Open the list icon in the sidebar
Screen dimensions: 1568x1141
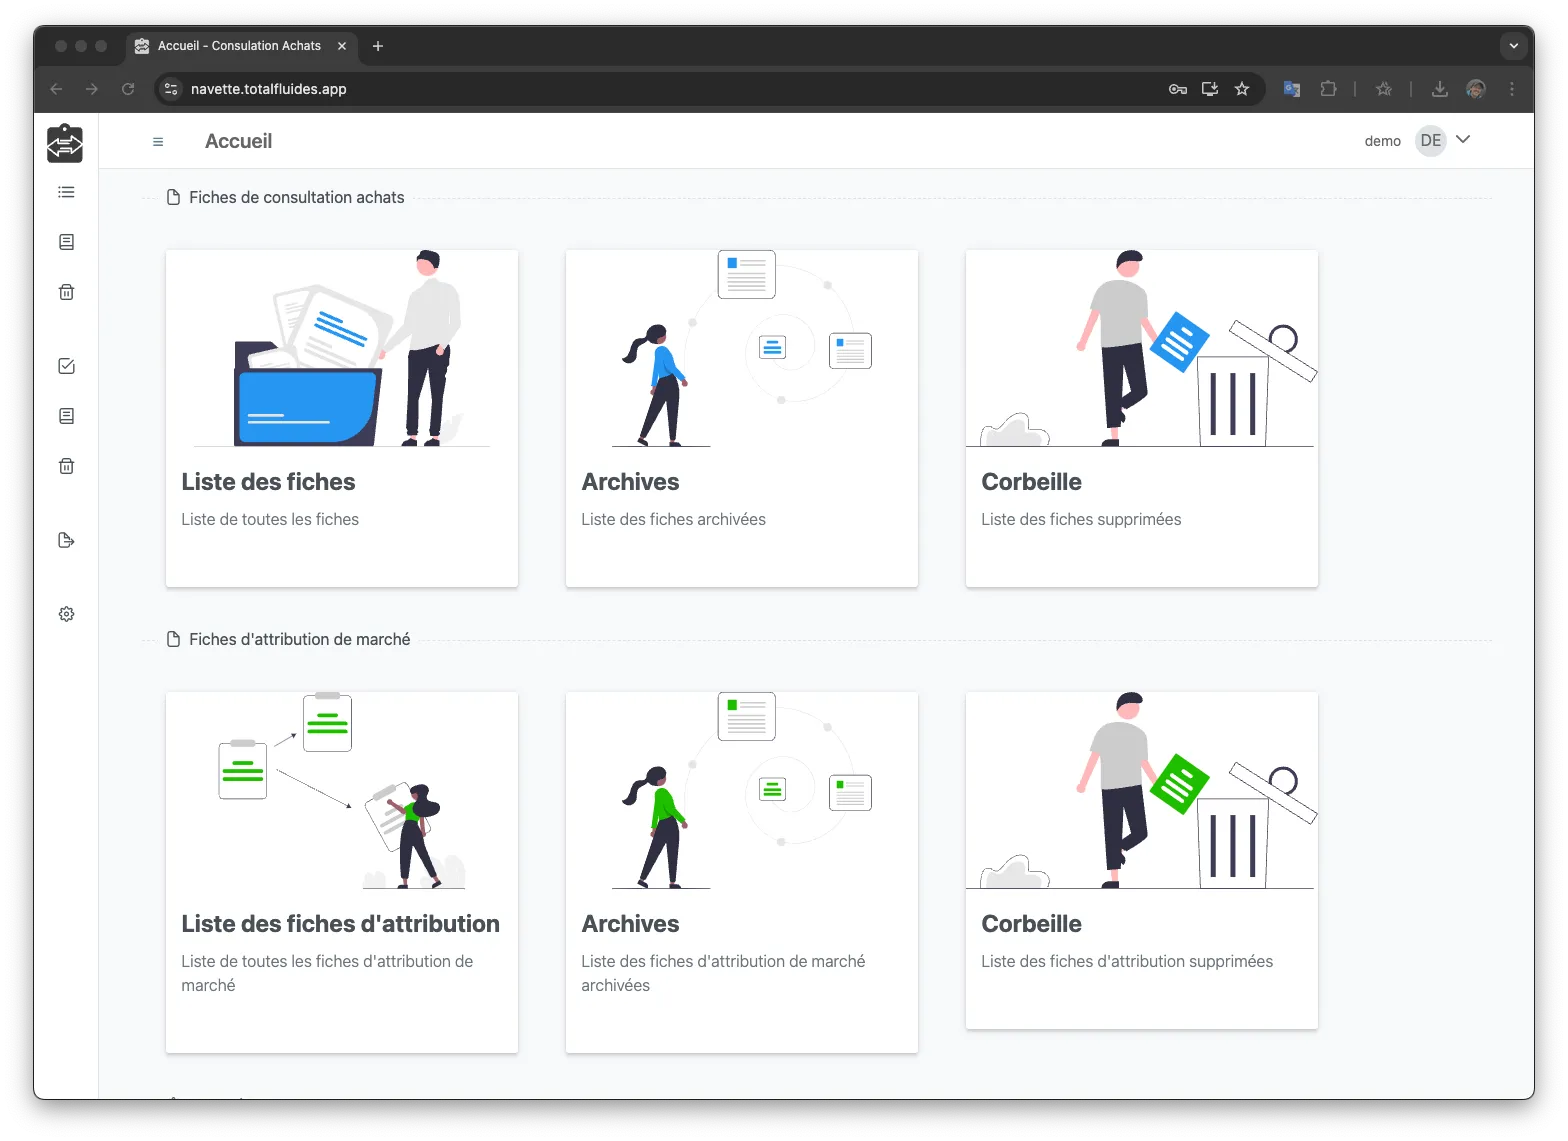tap(67, 192)
